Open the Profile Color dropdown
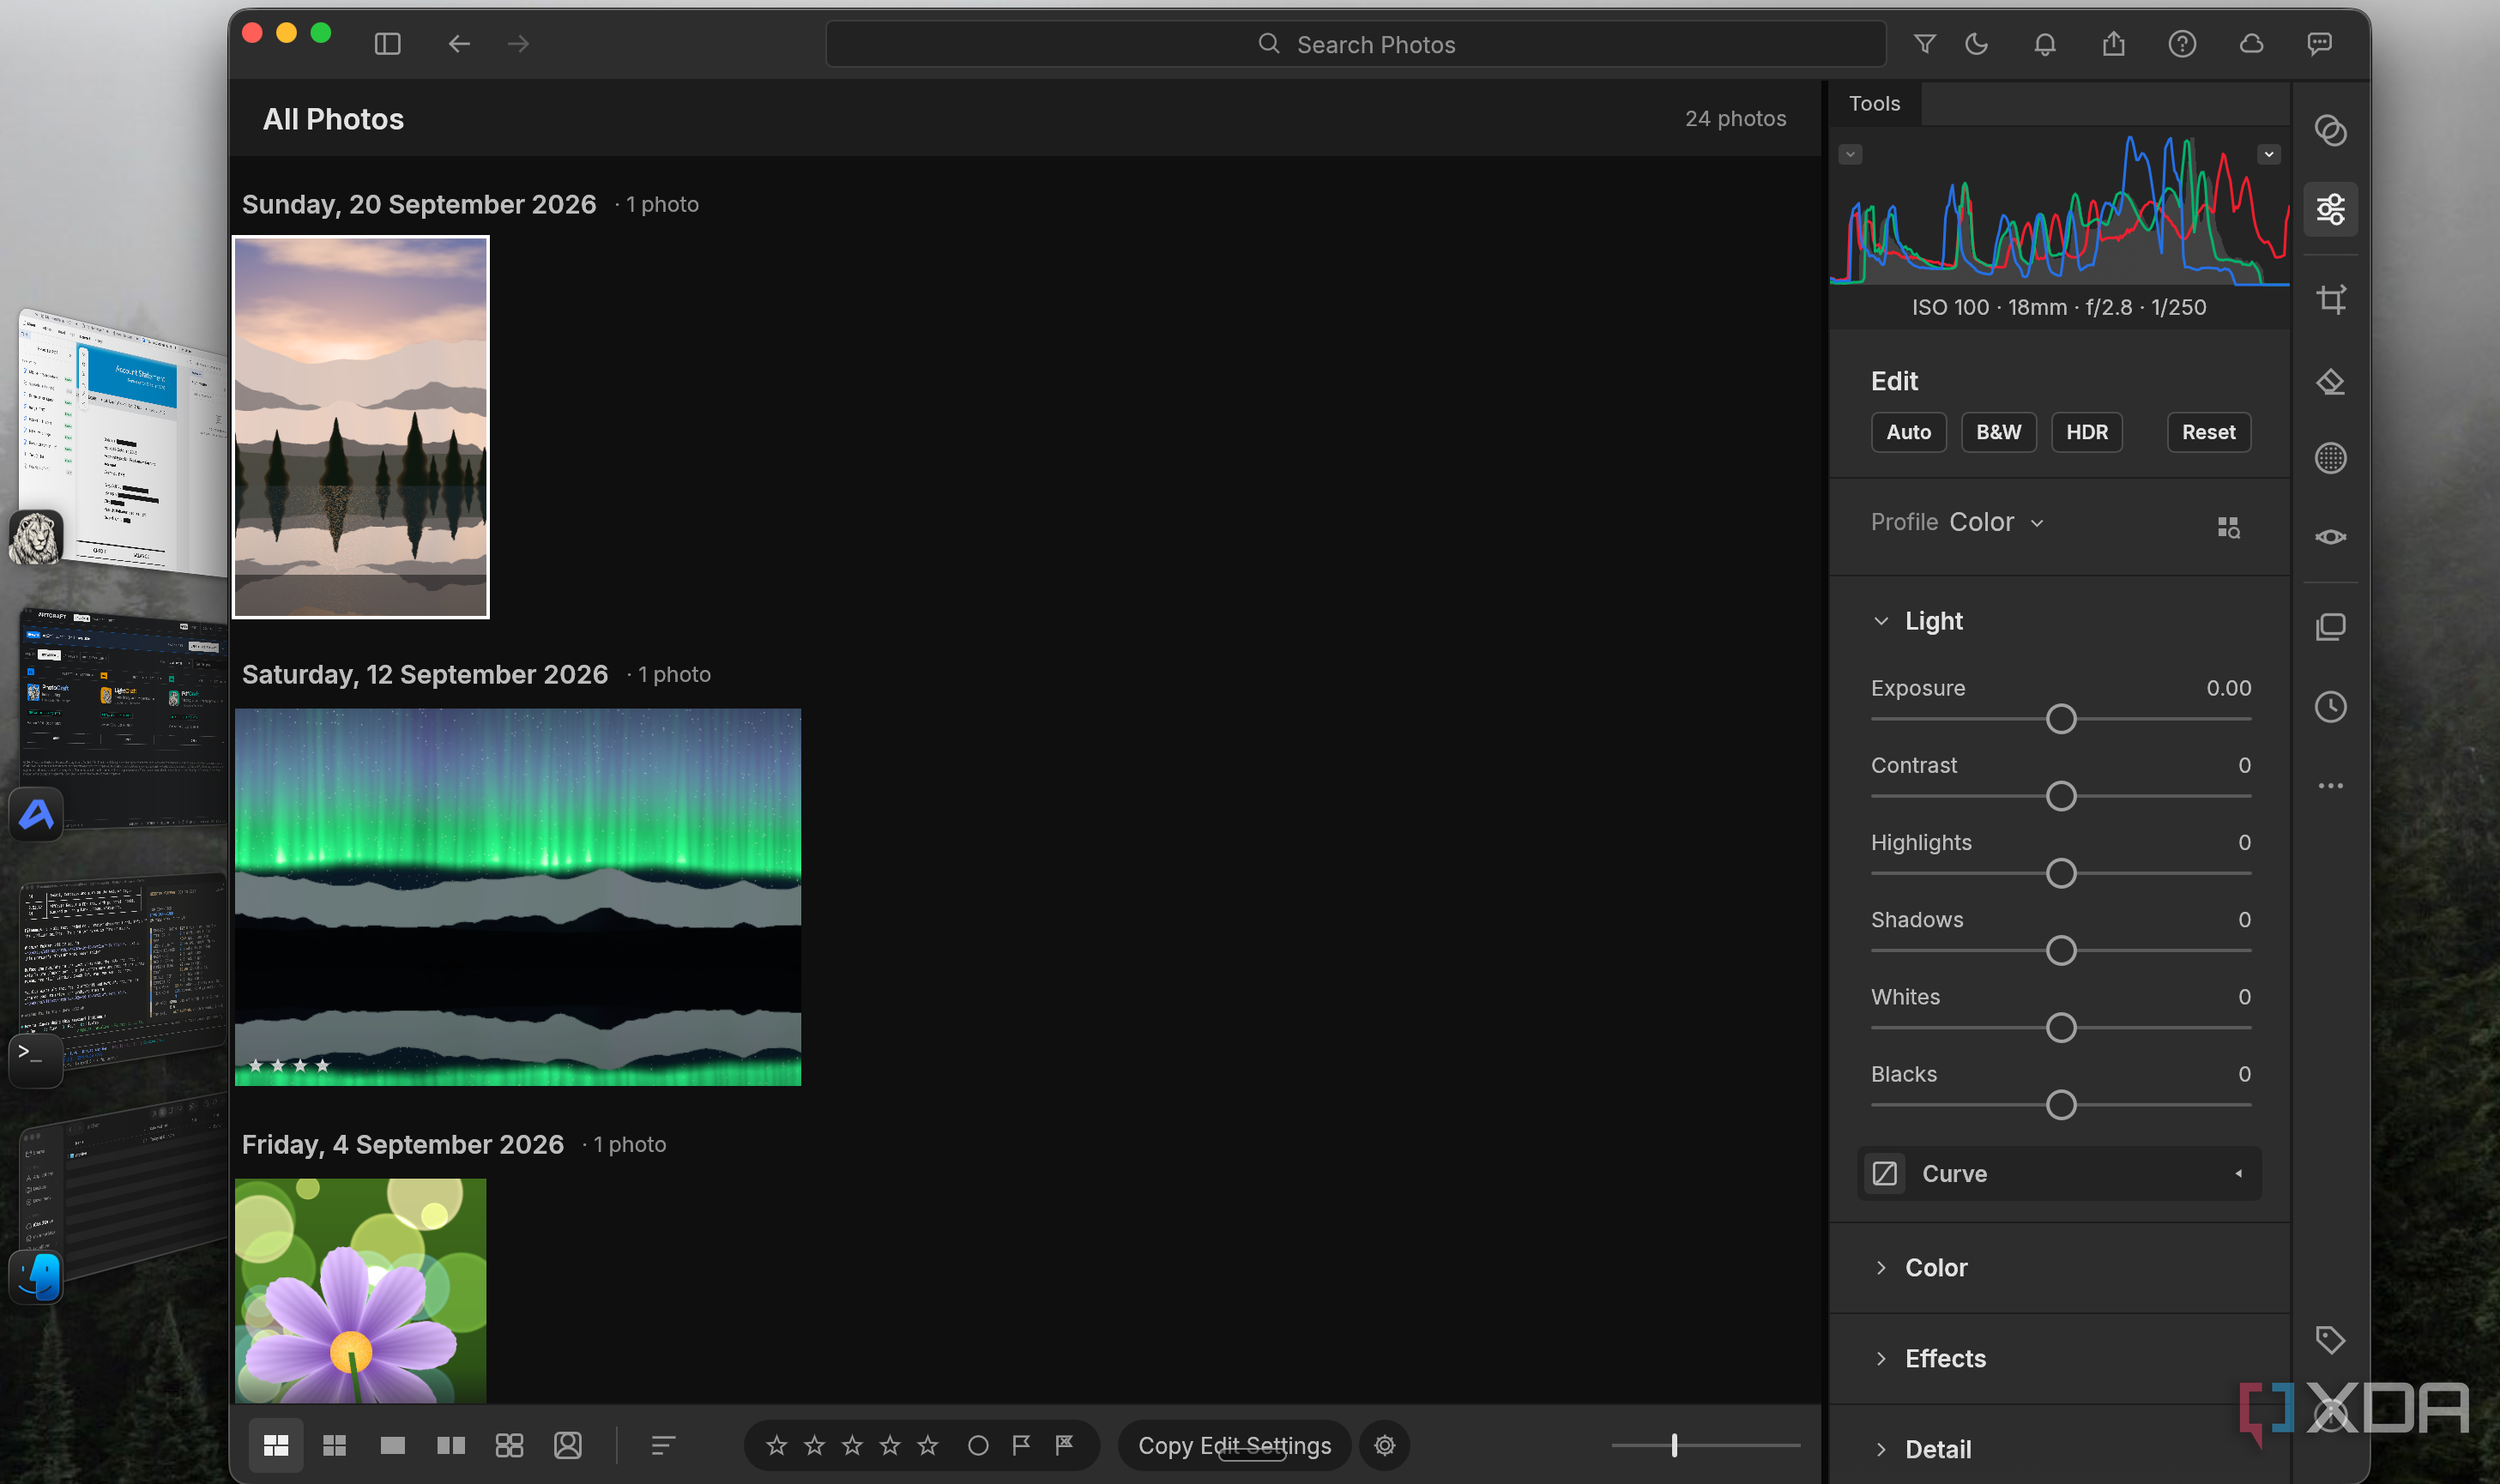This screenshot has width=2500, height=1484. pyautogui.click(x=1995, y=522)
